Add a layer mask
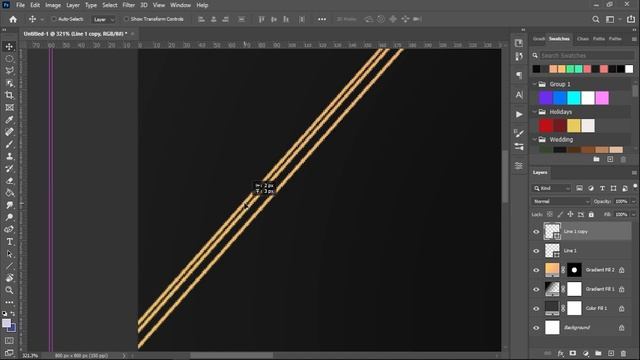Image resolution: width=640 pixels, height=360 pixels. 573,353
